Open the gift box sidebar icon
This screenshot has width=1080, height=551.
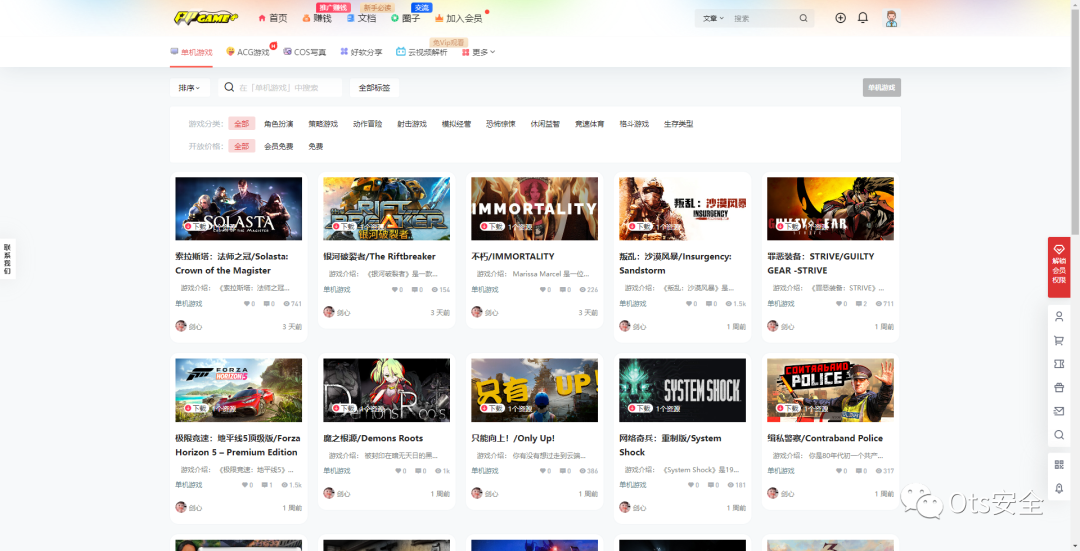coord(1059,388)
